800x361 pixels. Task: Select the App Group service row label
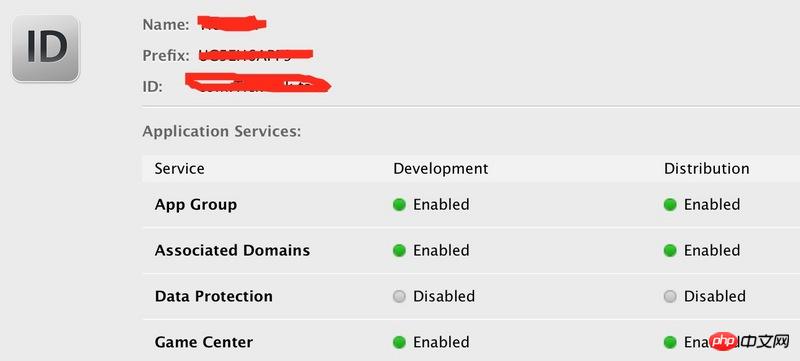(x=196, y=205)
